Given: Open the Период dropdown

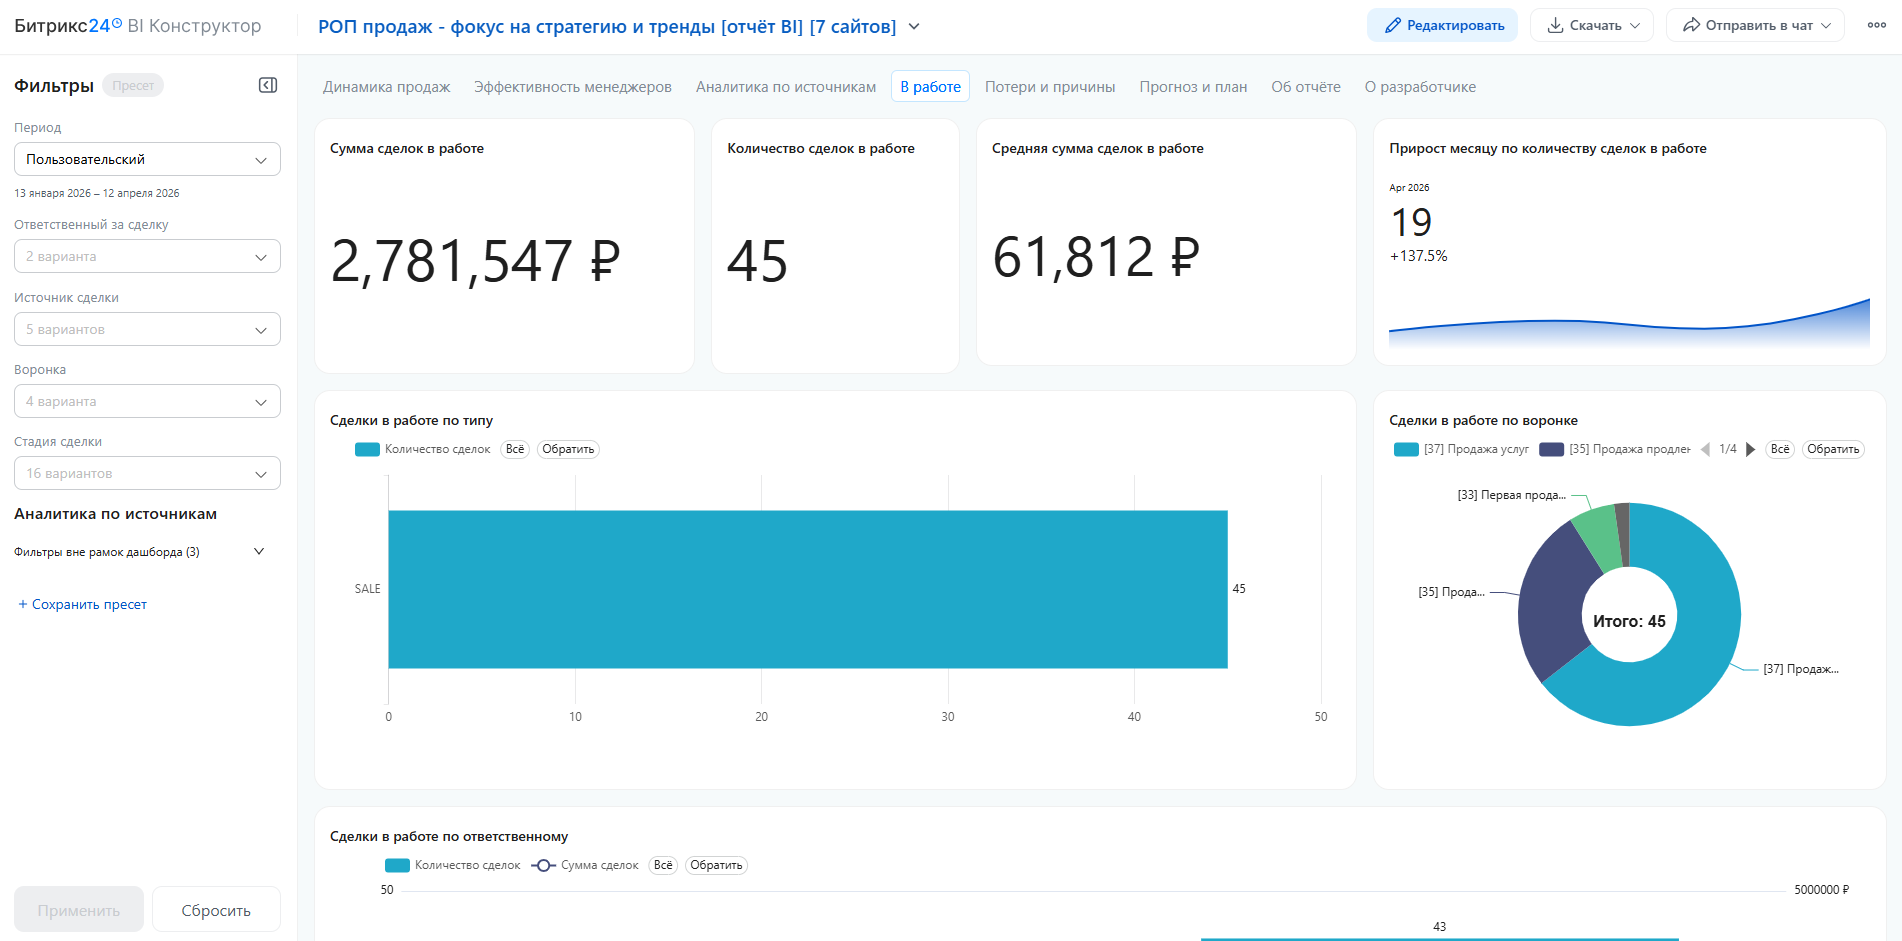Looking at the screenshot, I should click(x=147, y=160).
